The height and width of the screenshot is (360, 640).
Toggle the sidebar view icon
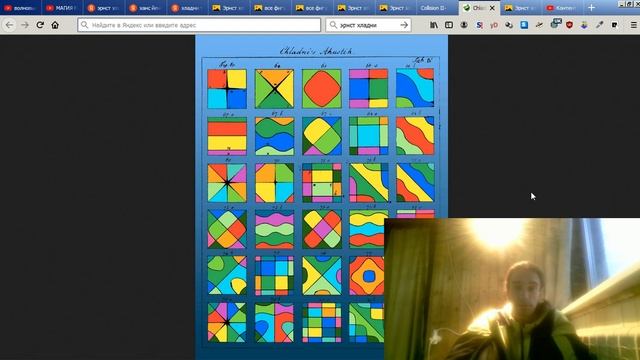(449, 25)
